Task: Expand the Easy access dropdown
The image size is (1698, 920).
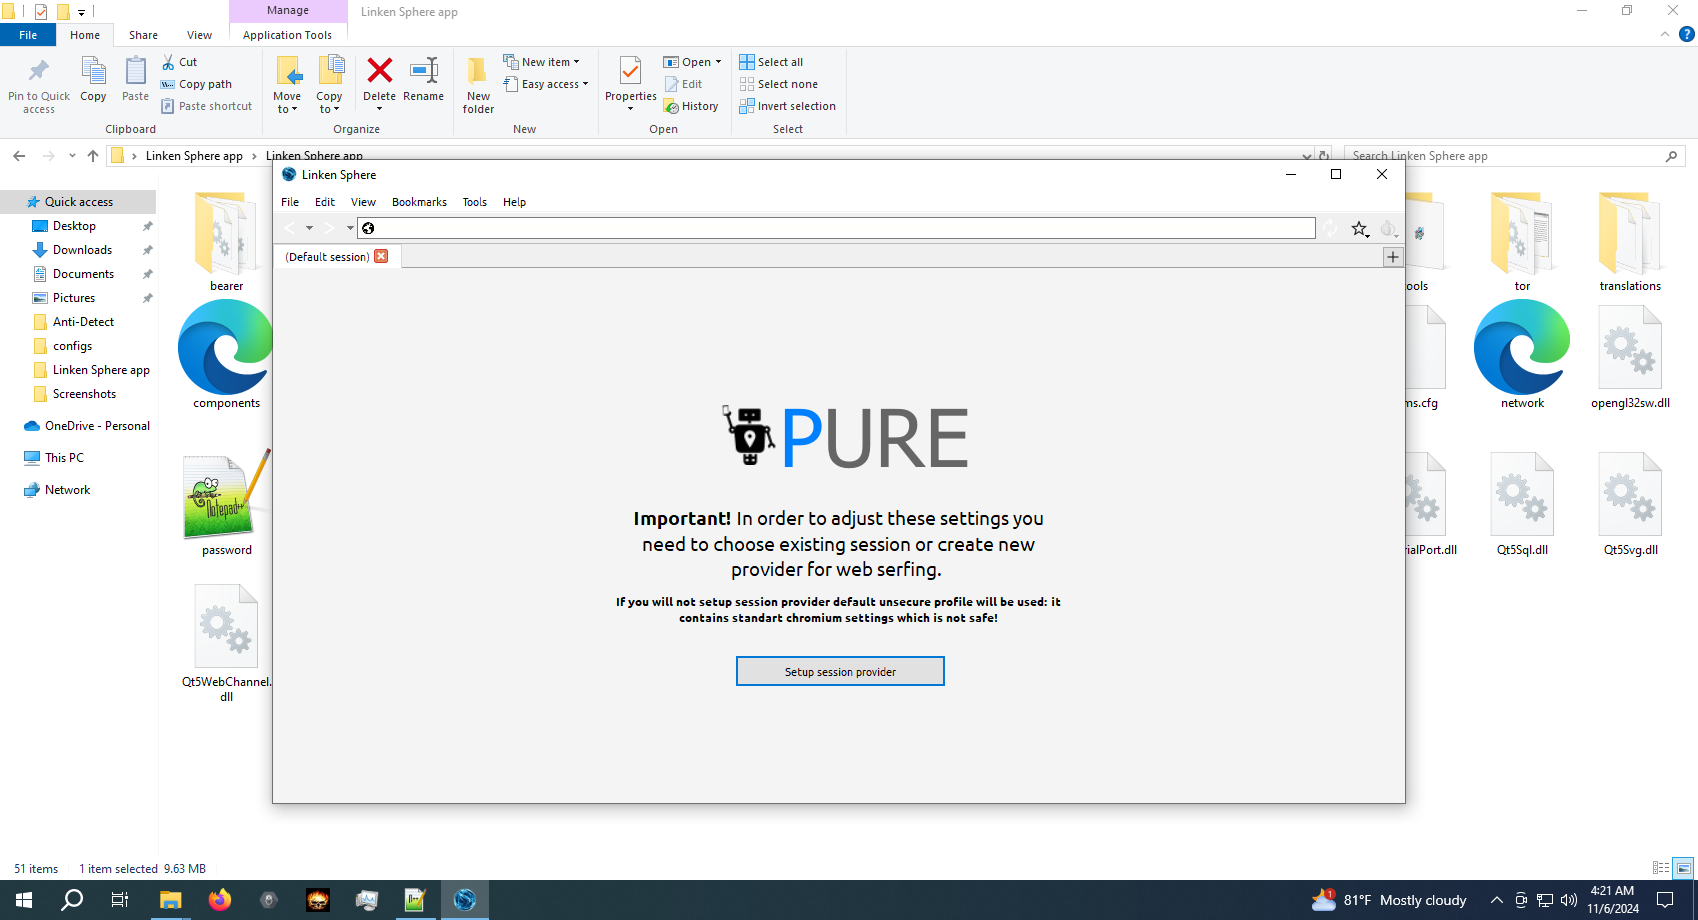Action: tap(546, 85)
